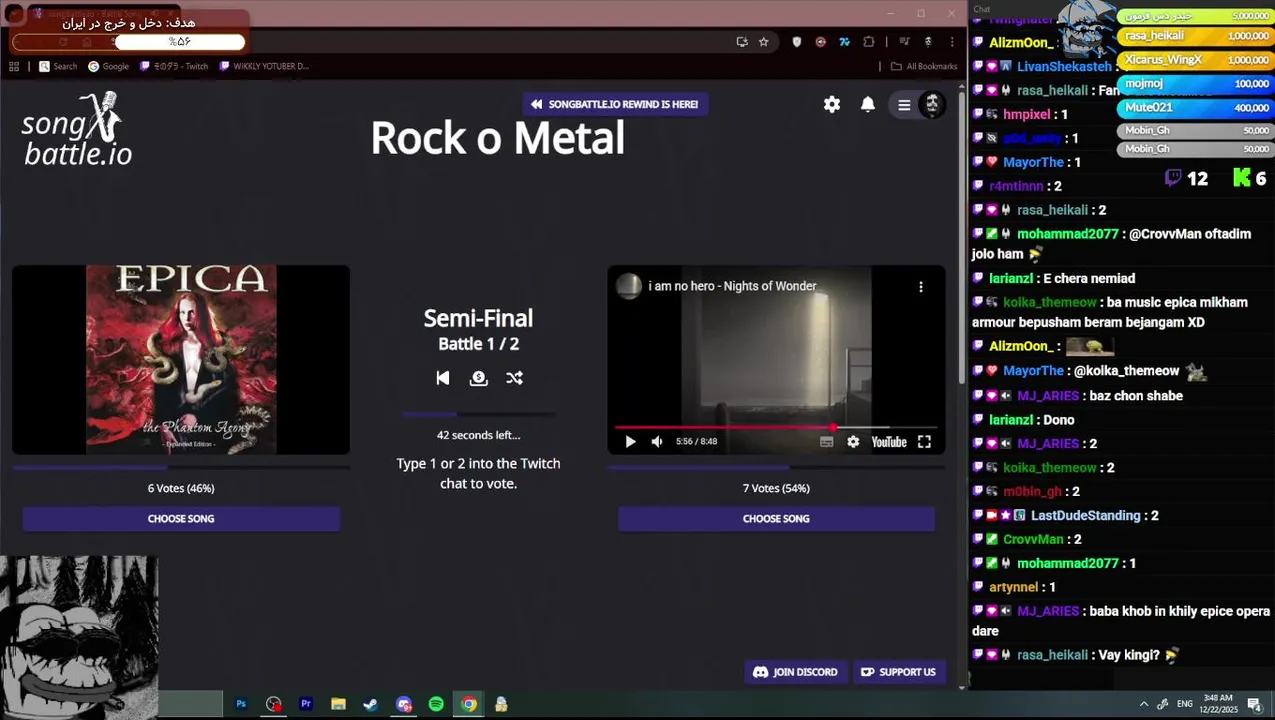
Task: Open Steam from the taskbar
Action: coord(370,704)
